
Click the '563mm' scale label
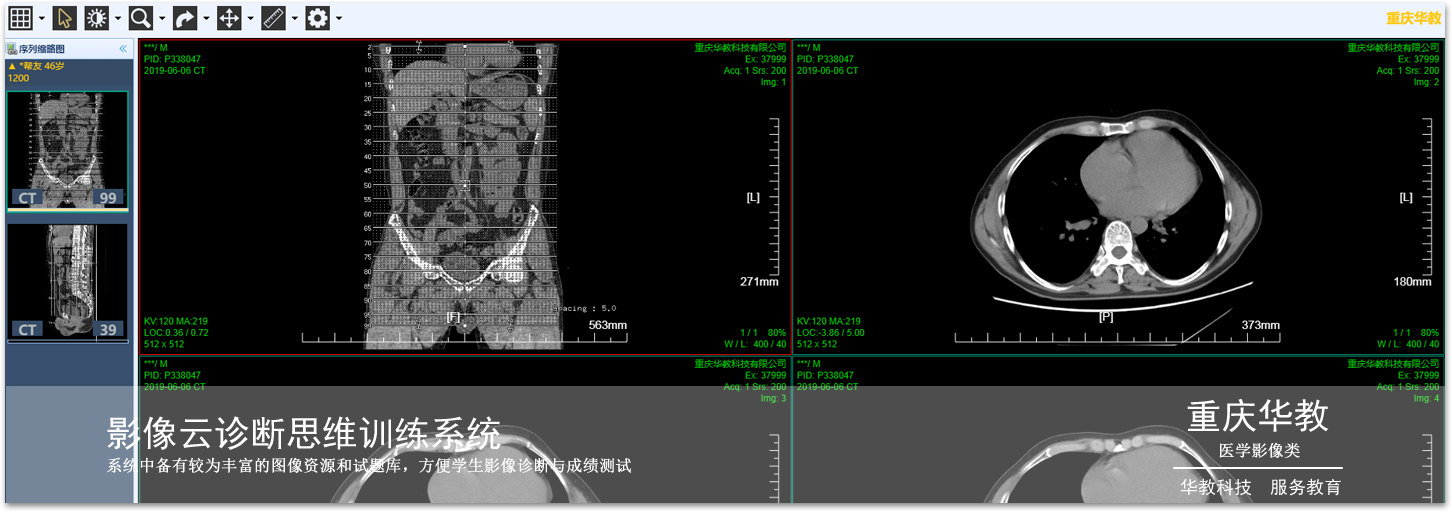(x=607, y=325)
